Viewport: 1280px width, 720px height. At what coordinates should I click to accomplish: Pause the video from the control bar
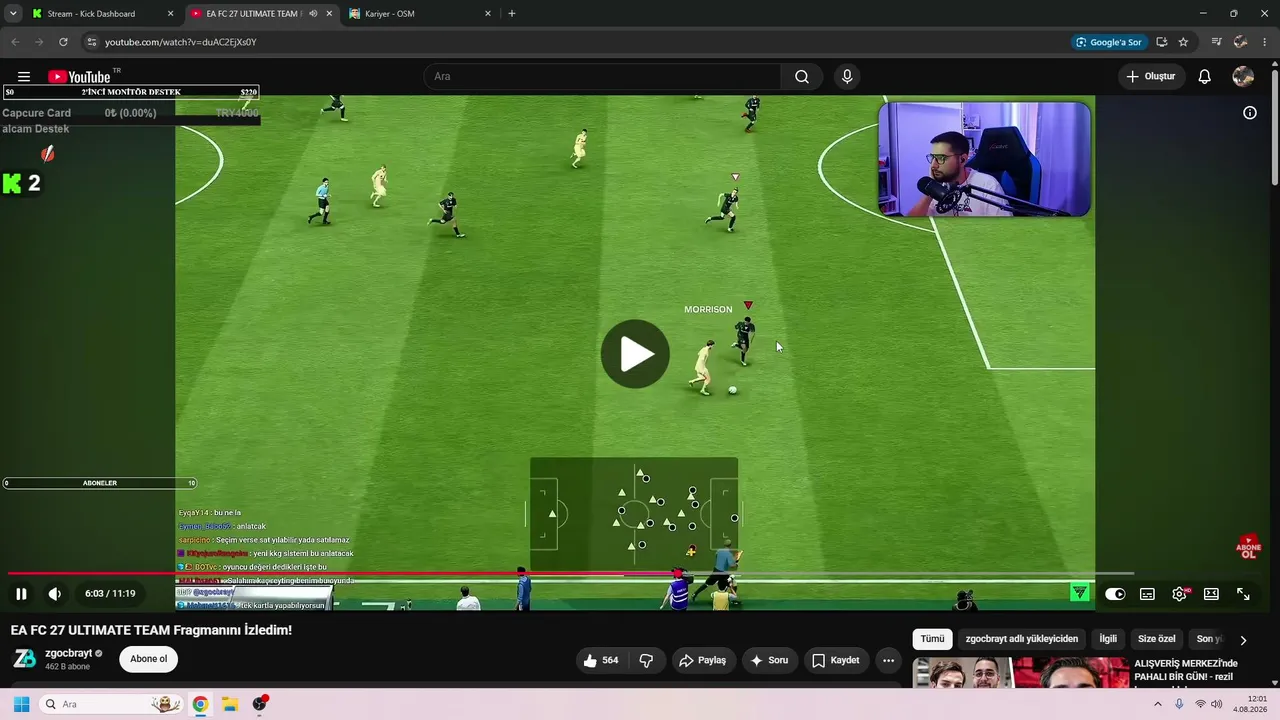pos(21,594)
